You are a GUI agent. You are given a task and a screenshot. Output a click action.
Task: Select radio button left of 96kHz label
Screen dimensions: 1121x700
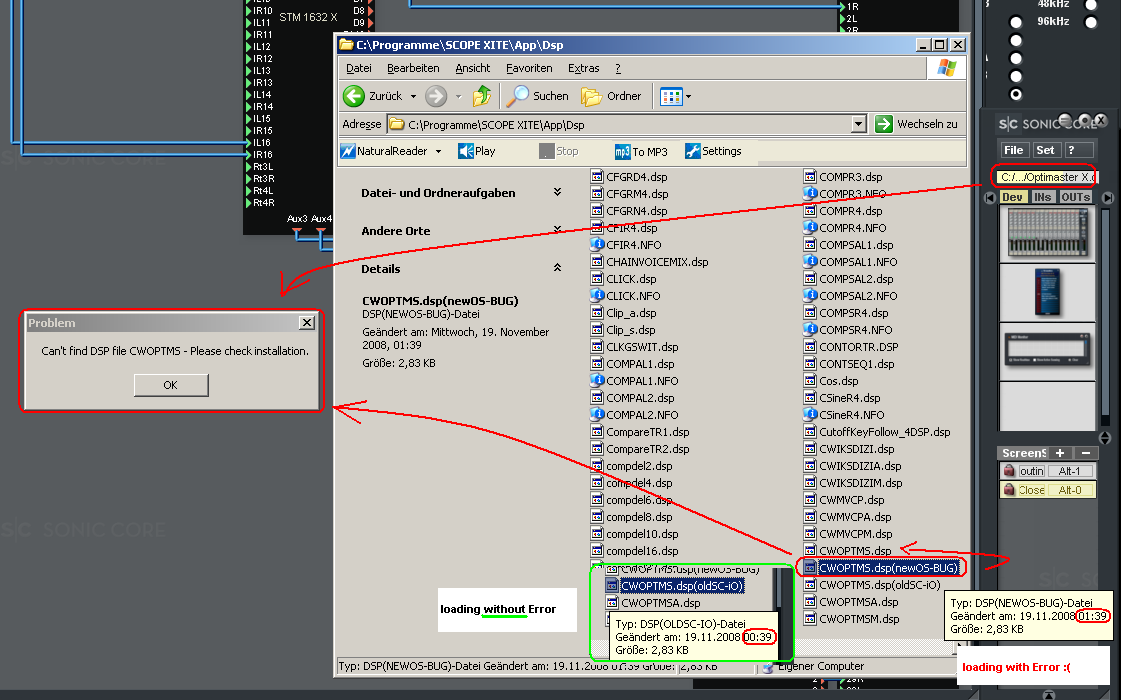1016,22
